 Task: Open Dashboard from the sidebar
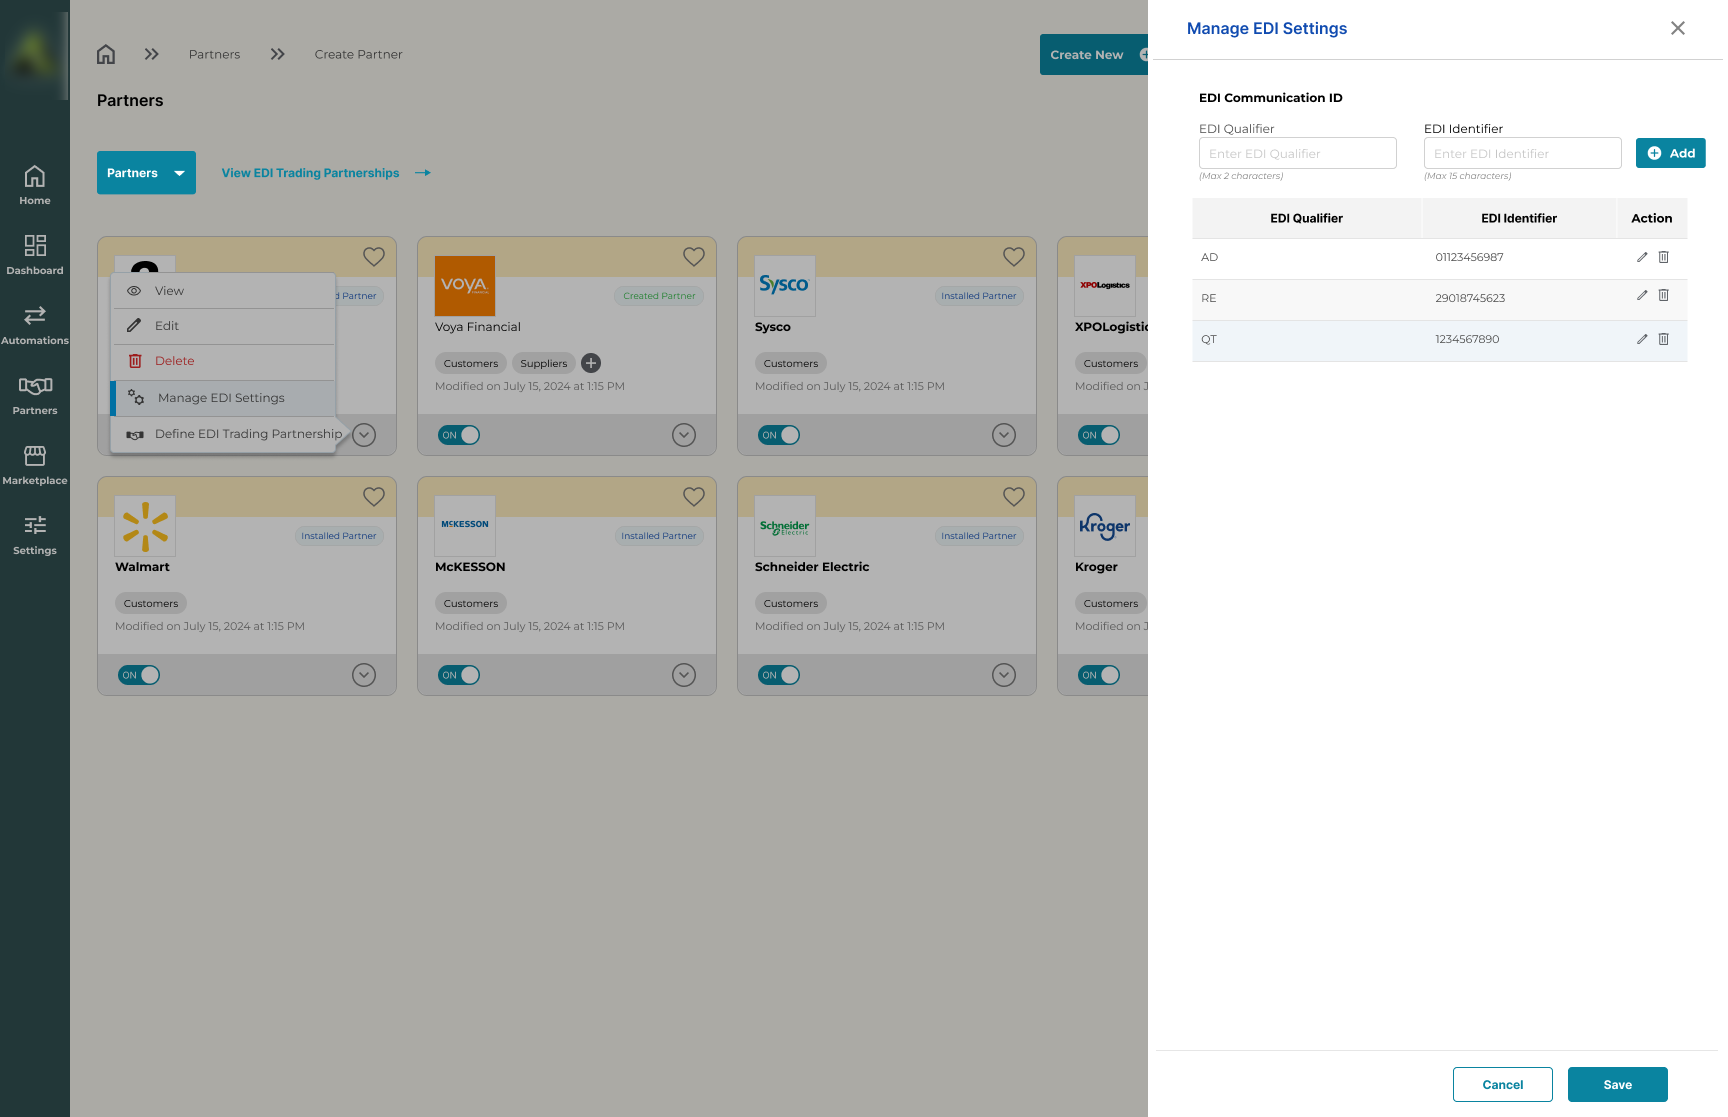35,255
